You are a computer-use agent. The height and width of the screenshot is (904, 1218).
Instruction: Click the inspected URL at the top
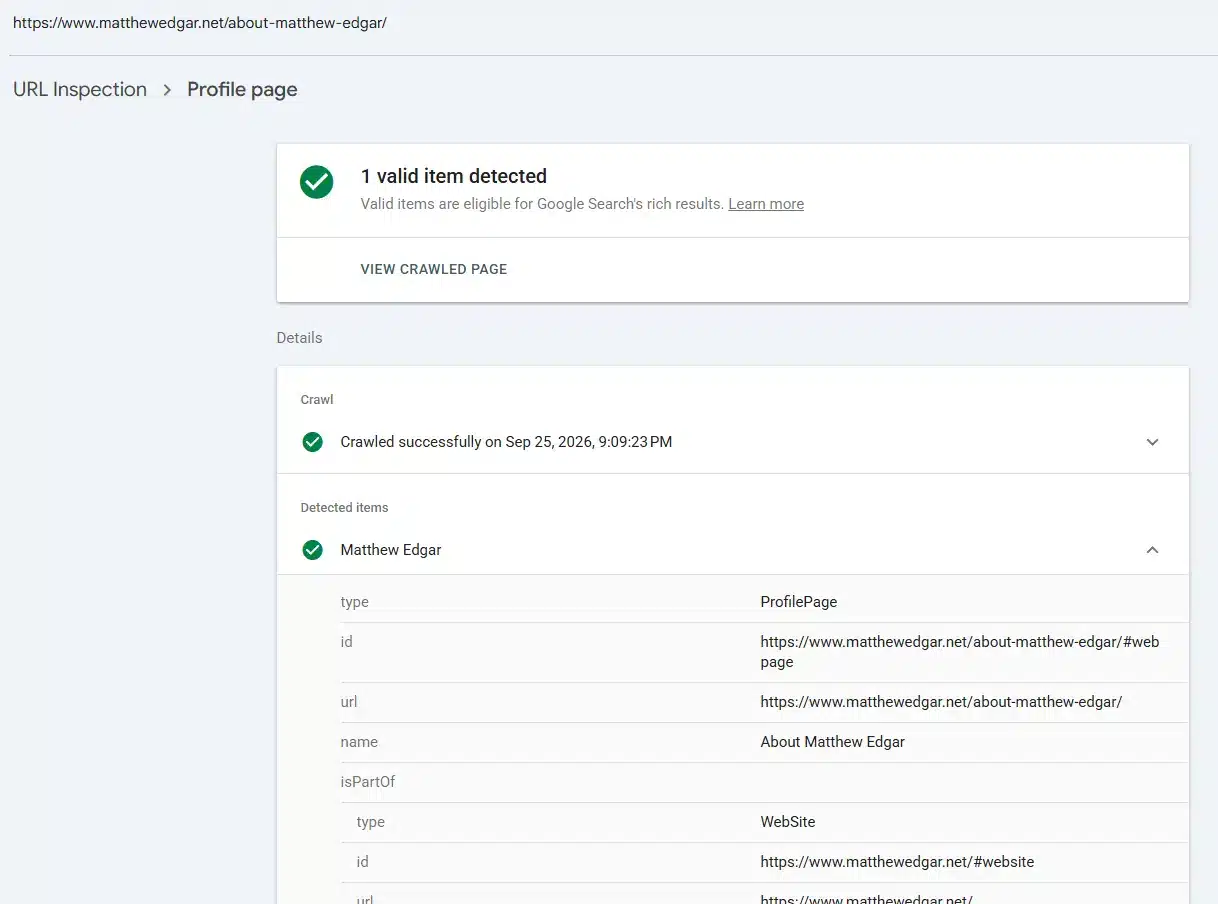[x=200, y=22]
